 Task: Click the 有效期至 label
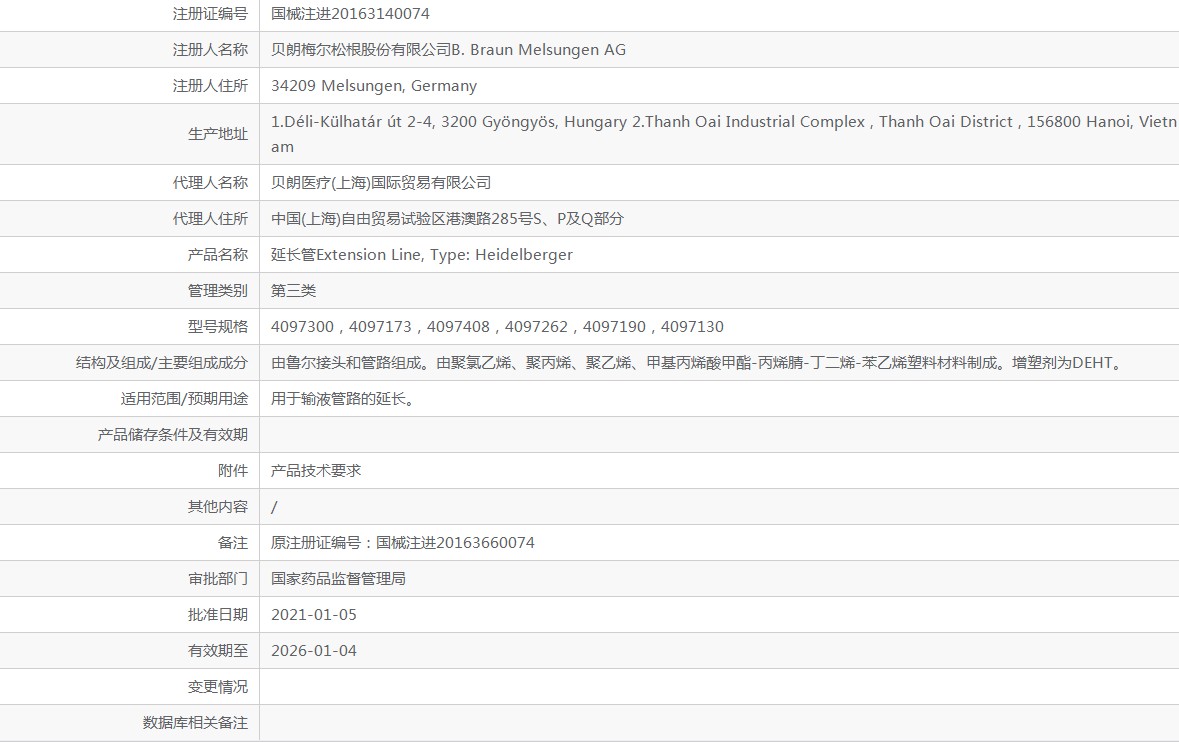[x=217, y=651]
